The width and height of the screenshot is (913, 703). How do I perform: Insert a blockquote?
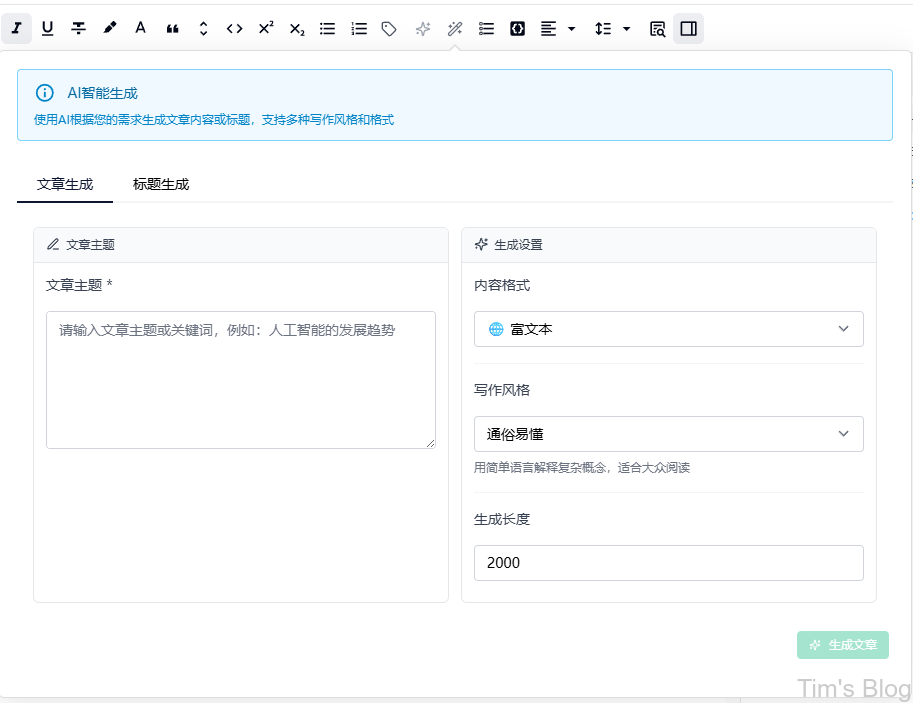171,28
